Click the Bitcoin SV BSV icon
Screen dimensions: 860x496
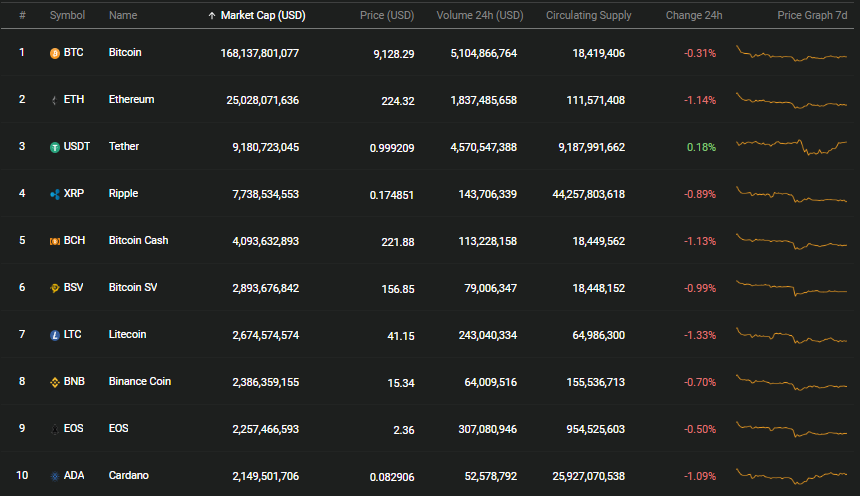click(55, 288)
